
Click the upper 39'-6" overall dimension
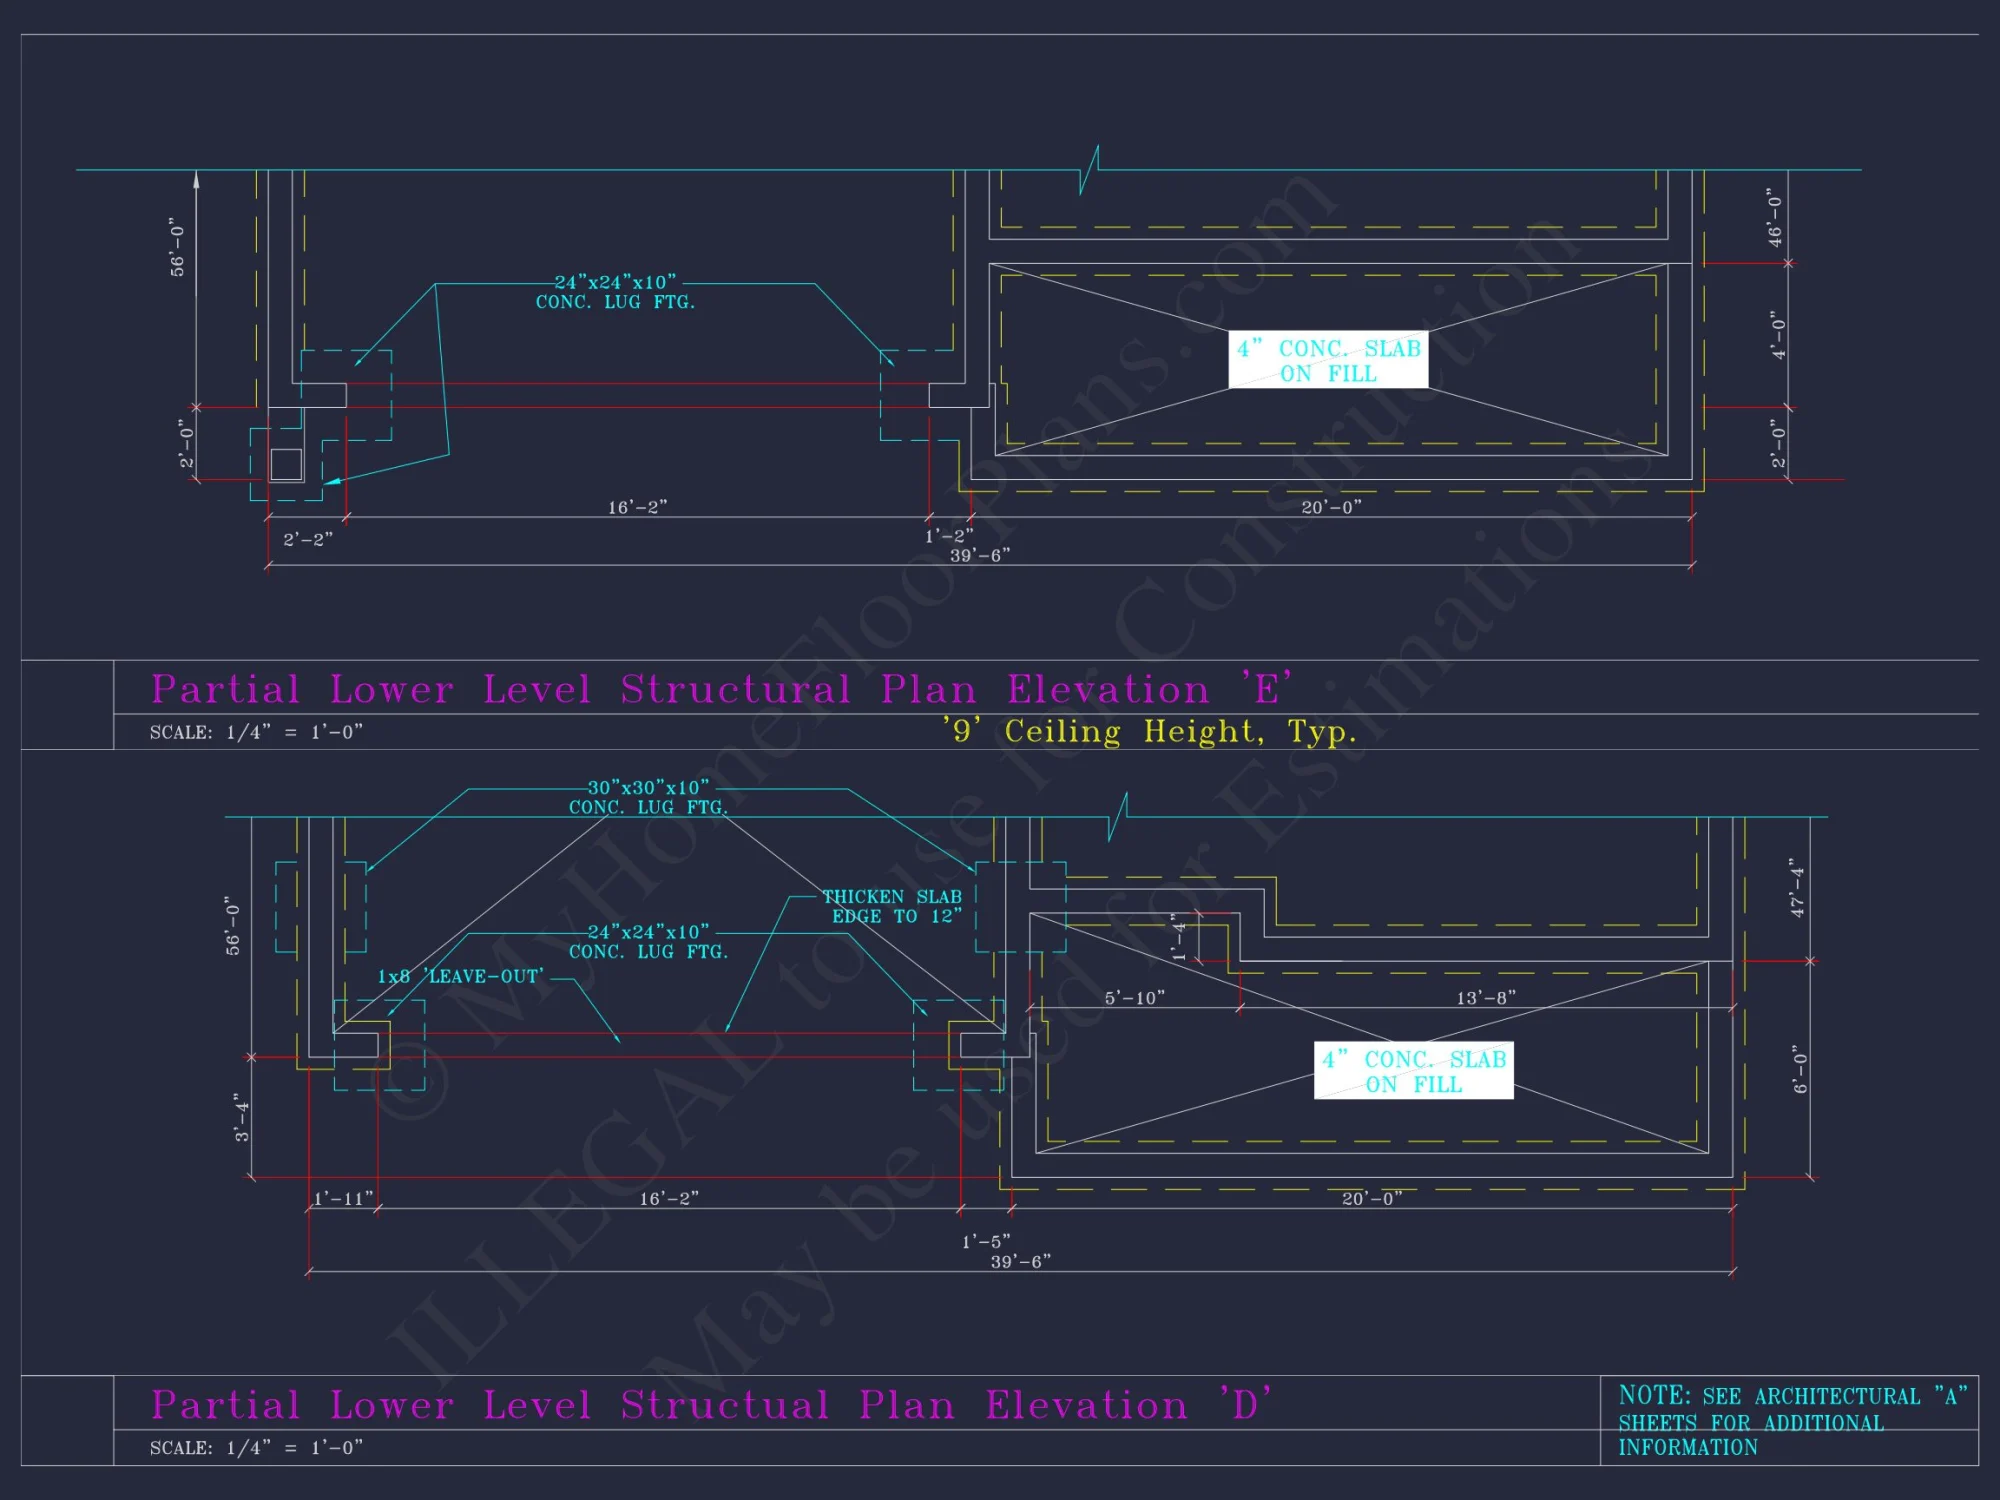tap(980, 555)
